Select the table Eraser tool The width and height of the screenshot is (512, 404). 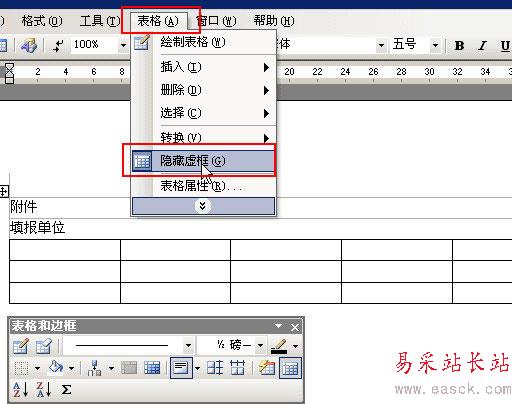(43, 346)
